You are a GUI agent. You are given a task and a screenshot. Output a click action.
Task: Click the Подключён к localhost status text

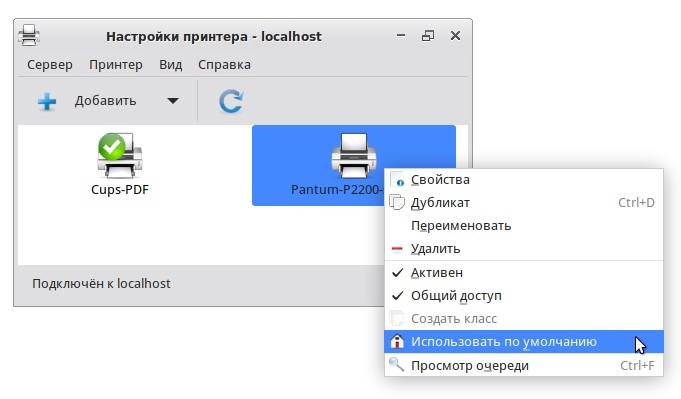point(101,284)
